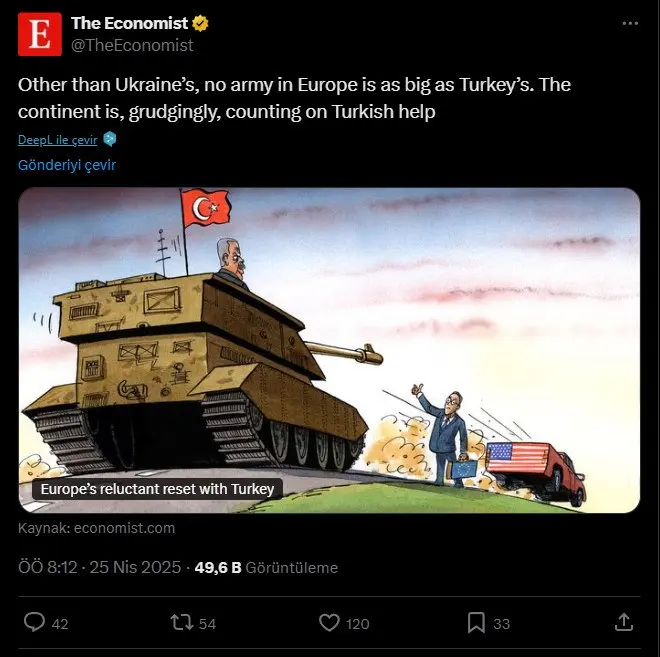Click the DeepL logo icon

pyautogui.click(x=109, y=139)
